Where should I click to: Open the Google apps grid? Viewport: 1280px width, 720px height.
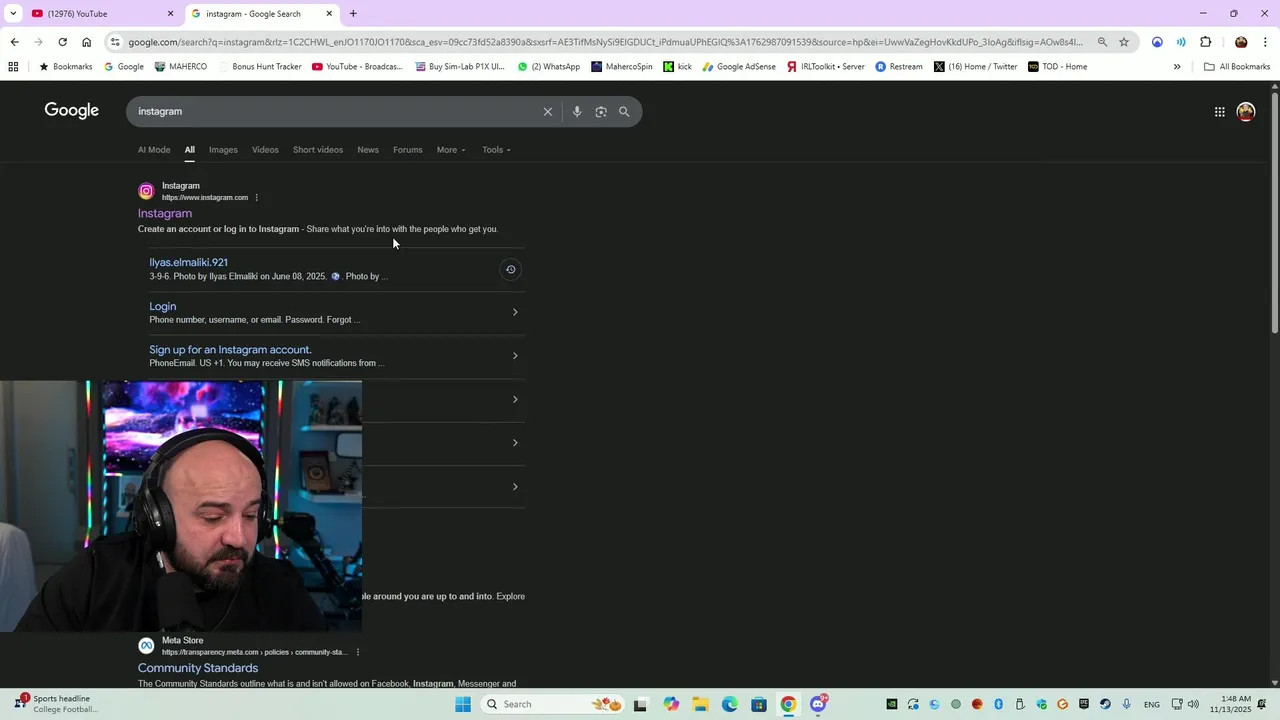click(x=1219, y=112)
